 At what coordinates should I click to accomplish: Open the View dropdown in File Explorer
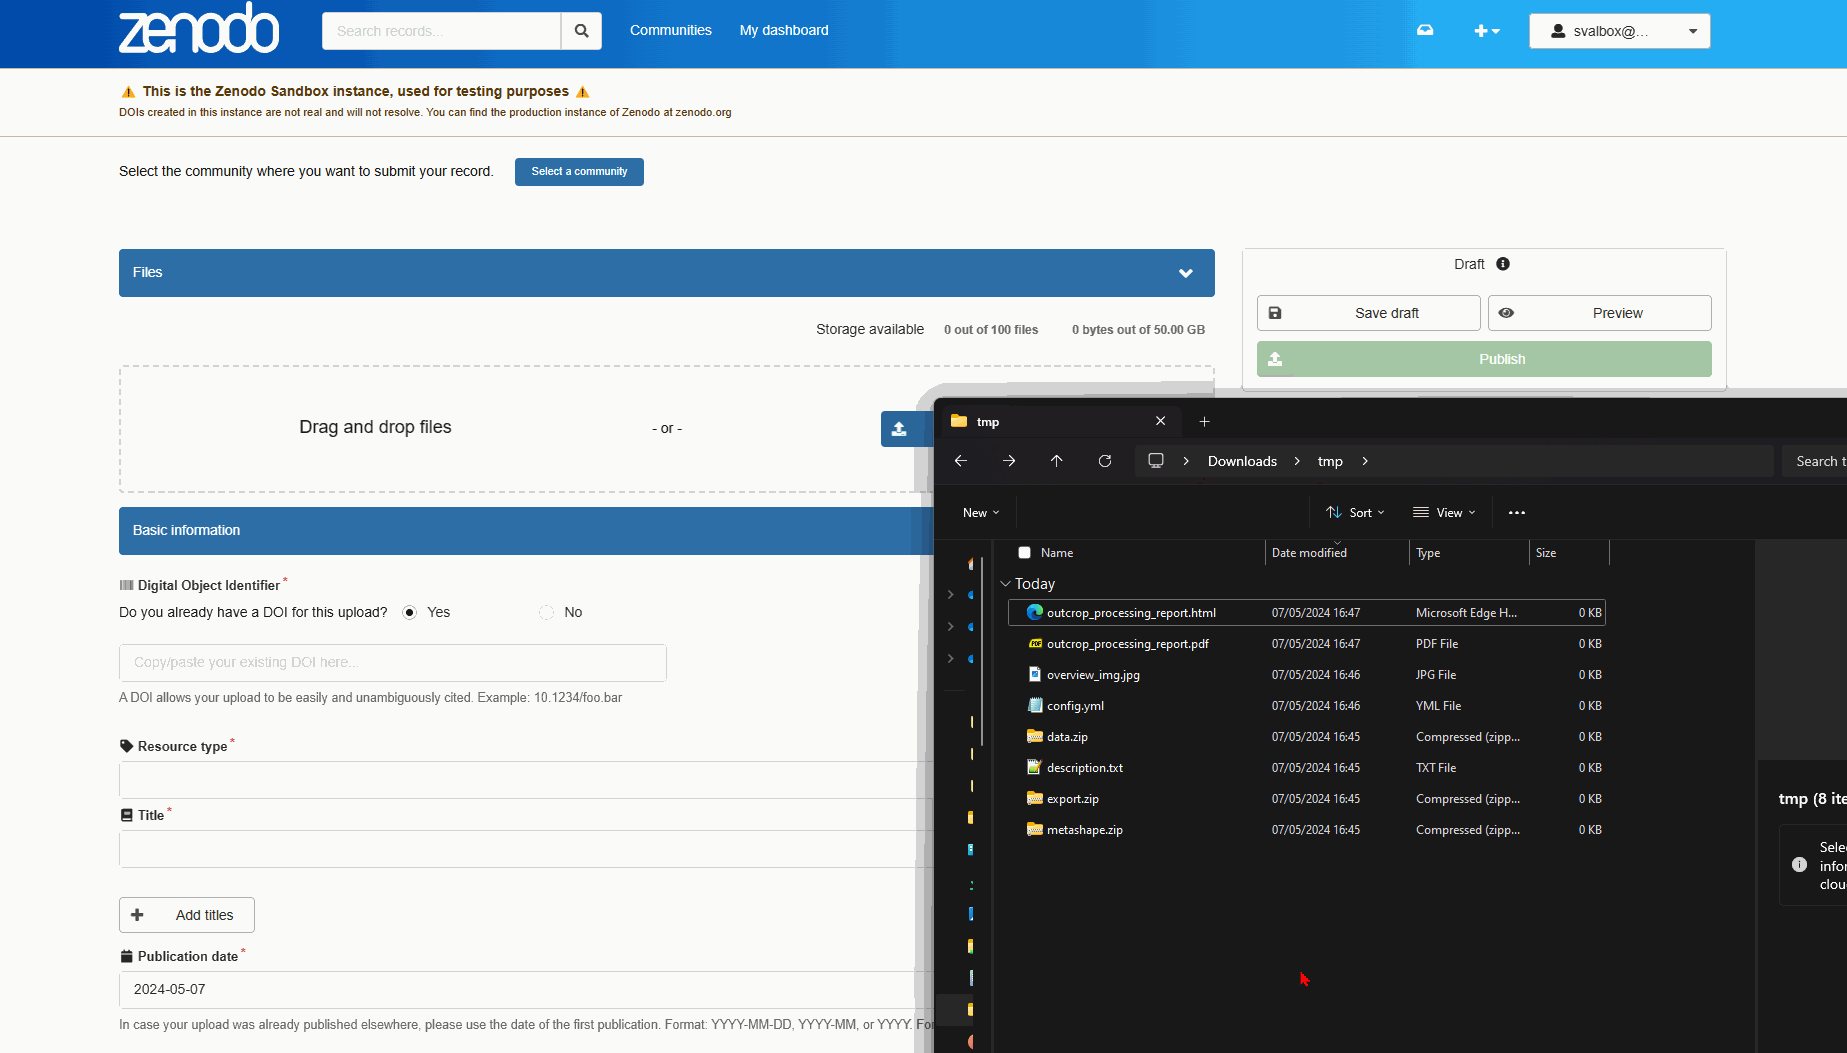point(1444,513)
